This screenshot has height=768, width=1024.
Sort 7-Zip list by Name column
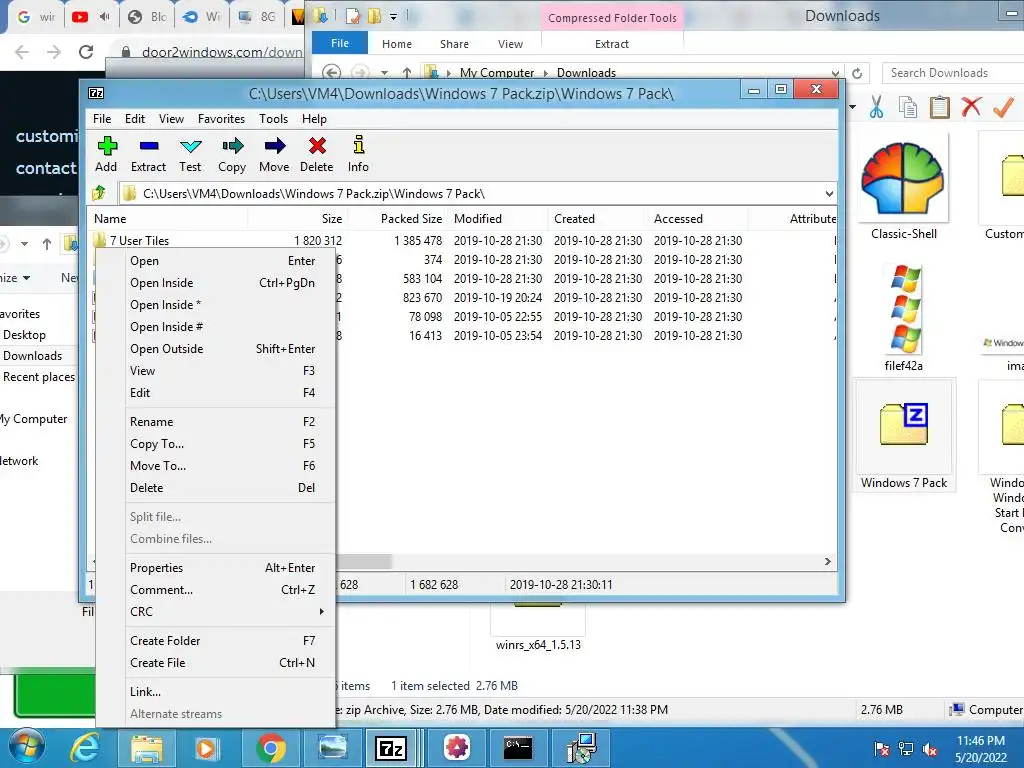coord(167,219)
